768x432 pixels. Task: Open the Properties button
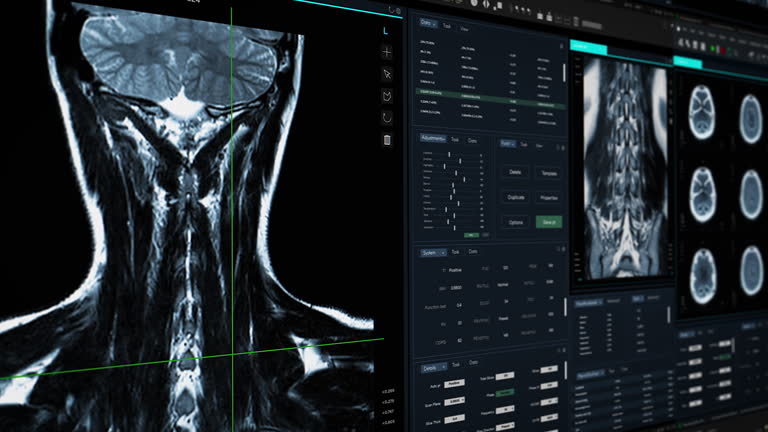pyautogui.click(x=548, y=197)
